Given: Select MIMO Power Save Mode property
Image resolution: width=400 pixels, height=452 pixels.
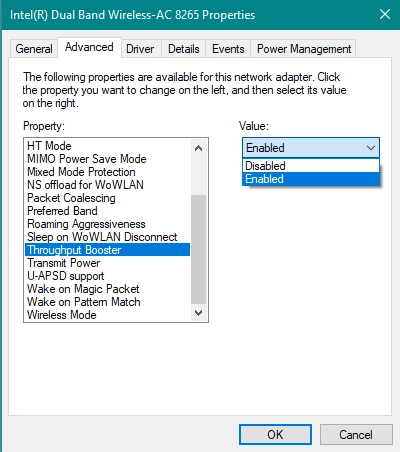Looking at the screenshot, I should (x=107, y=159).
